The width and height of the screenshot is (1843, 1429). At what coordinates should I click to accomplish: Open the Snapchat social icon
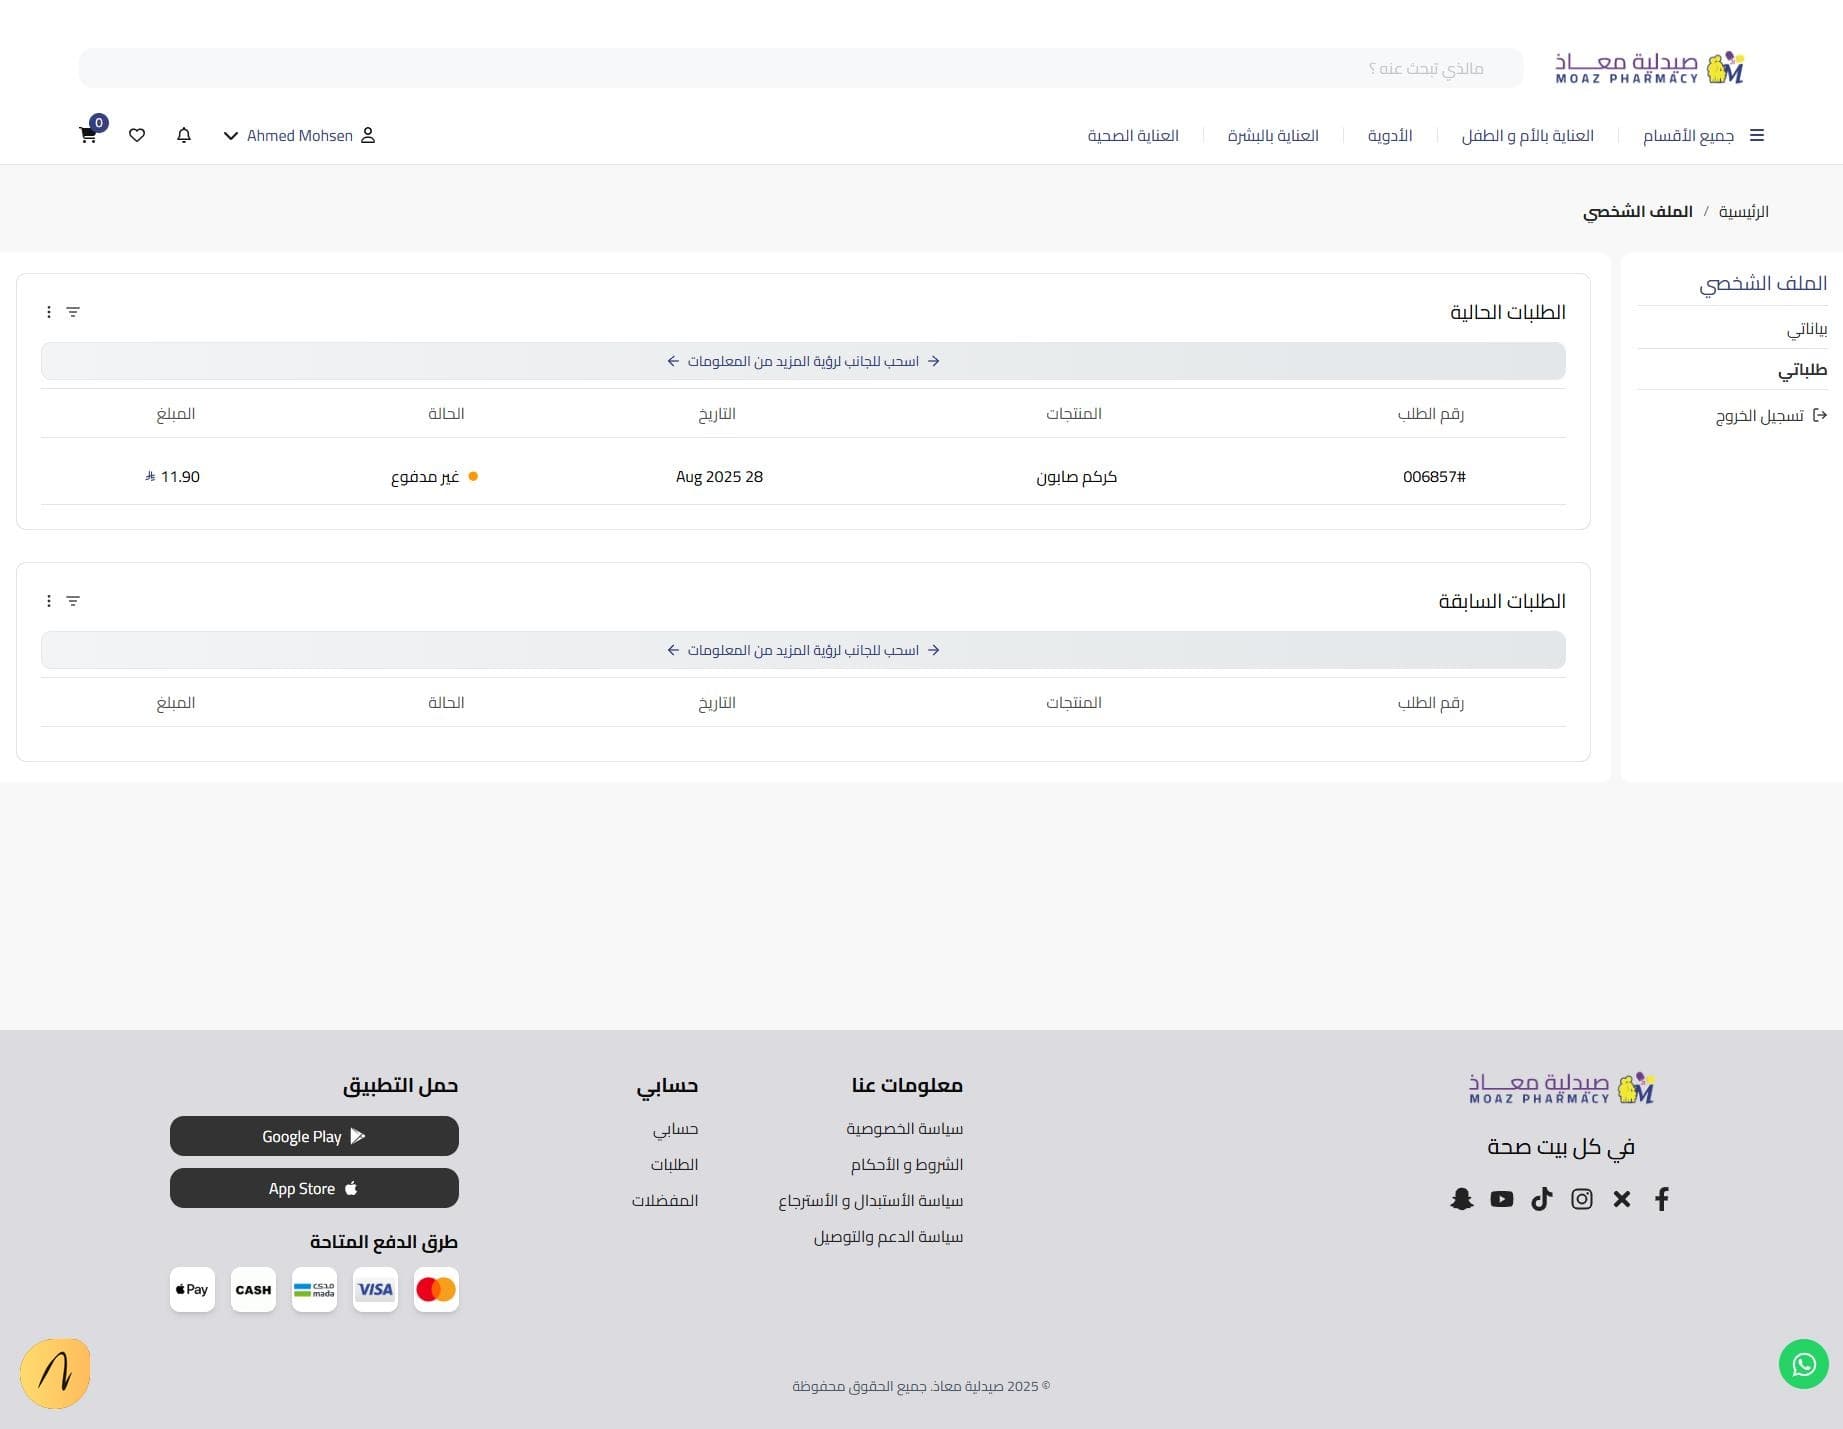click(x=1461, y=1199)
